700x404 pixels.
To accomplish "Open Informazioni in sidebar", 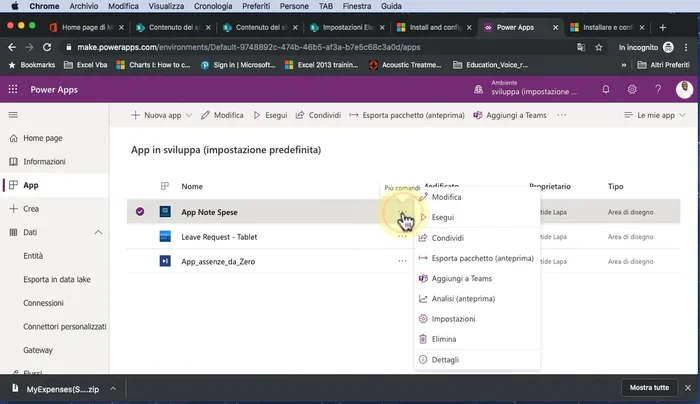I will point(44,161).
